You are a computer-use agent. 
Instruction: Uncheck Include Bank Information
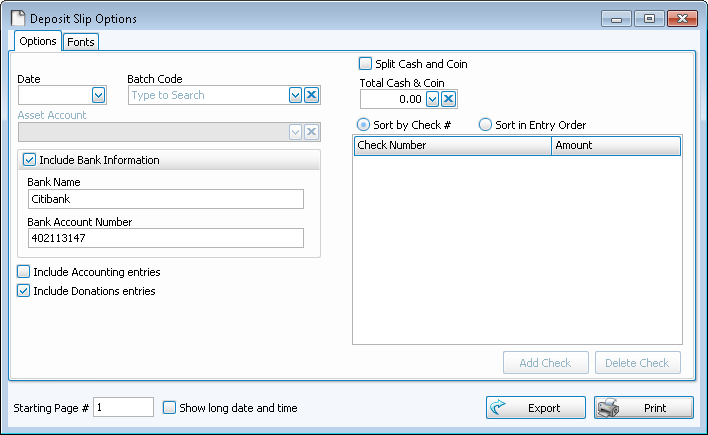pos(29,160)
